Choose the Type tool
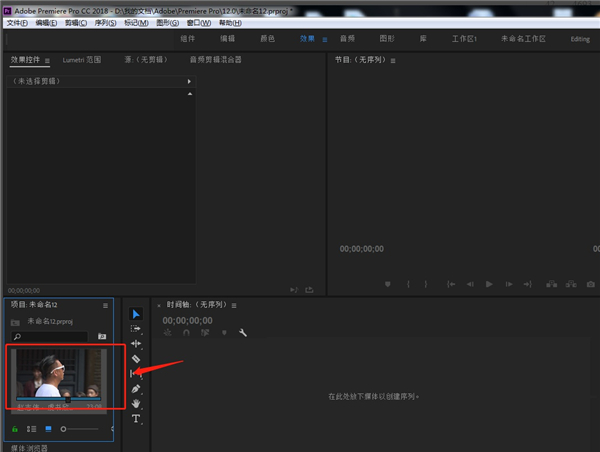 136,419
